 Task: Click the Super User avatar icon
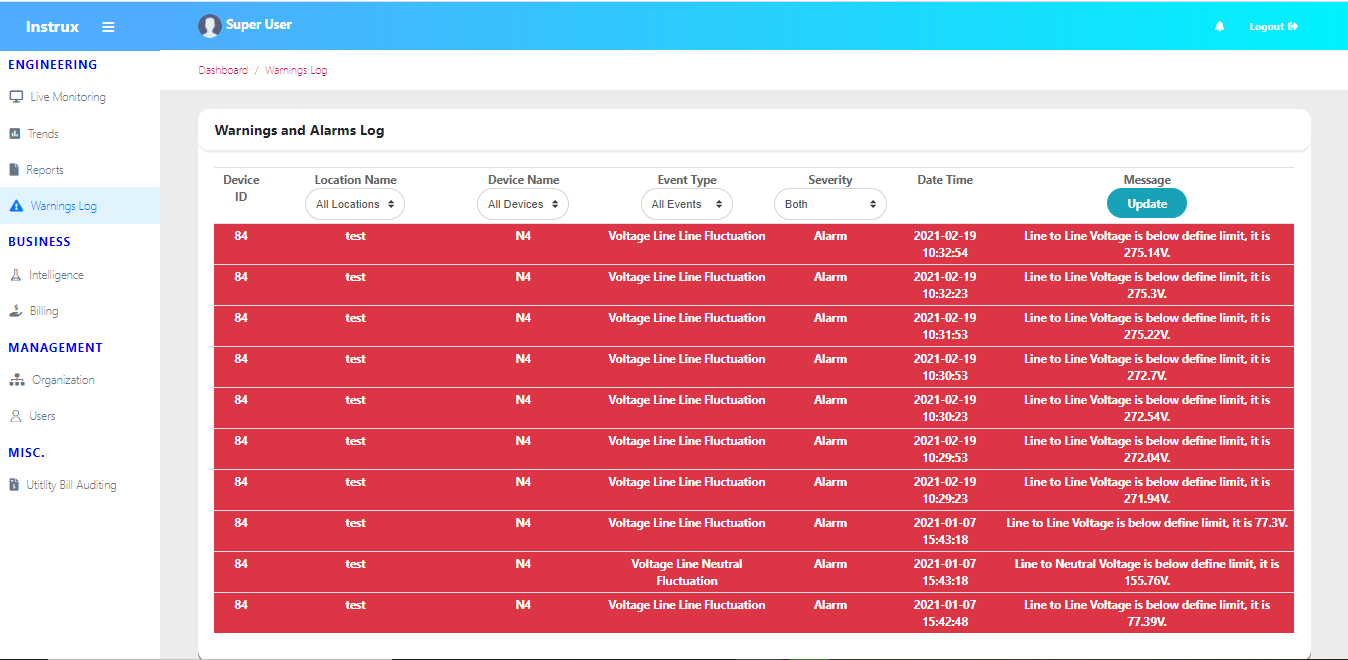click(x=209, y=26)
